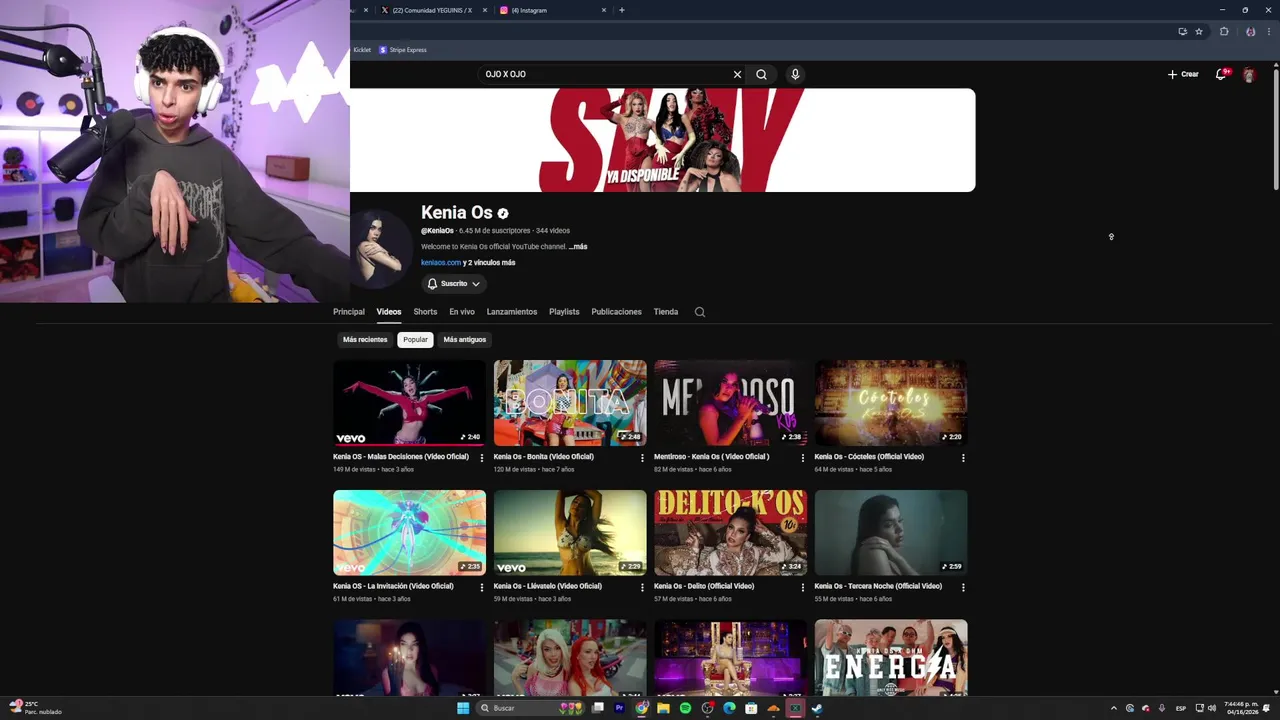Open the Bonita video thumbnail
The height and width of the screenshot is (720, 1280).
click(570, 403)
